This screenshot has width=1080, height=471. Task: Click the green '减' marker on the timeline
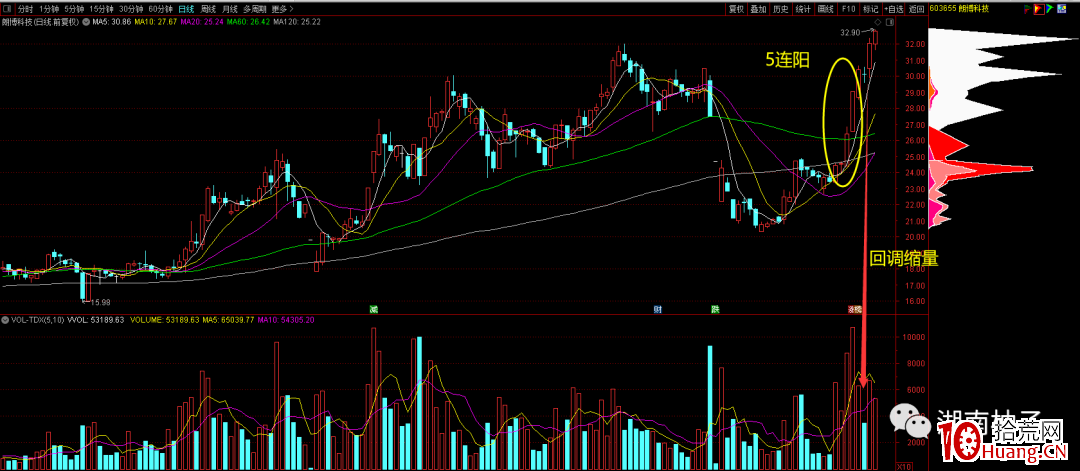pyautogui.click(x=373, y=309)
